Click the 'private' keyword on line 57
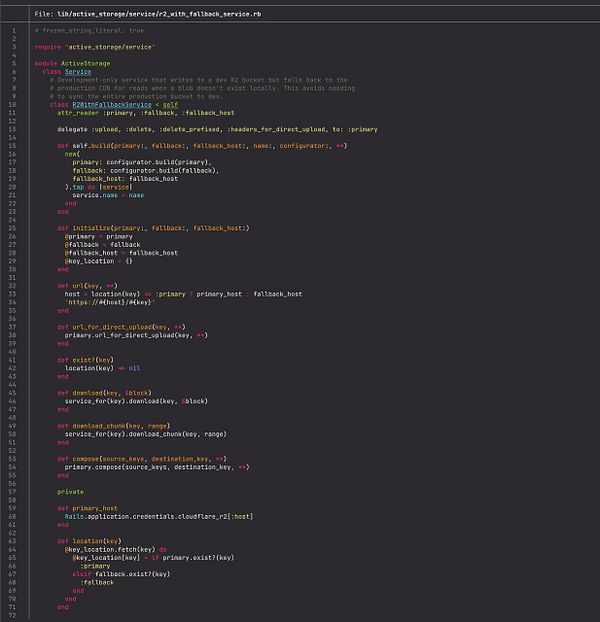The height and width of the screenshot is (622, 600). pyautogui.click(x=70, y=492)
